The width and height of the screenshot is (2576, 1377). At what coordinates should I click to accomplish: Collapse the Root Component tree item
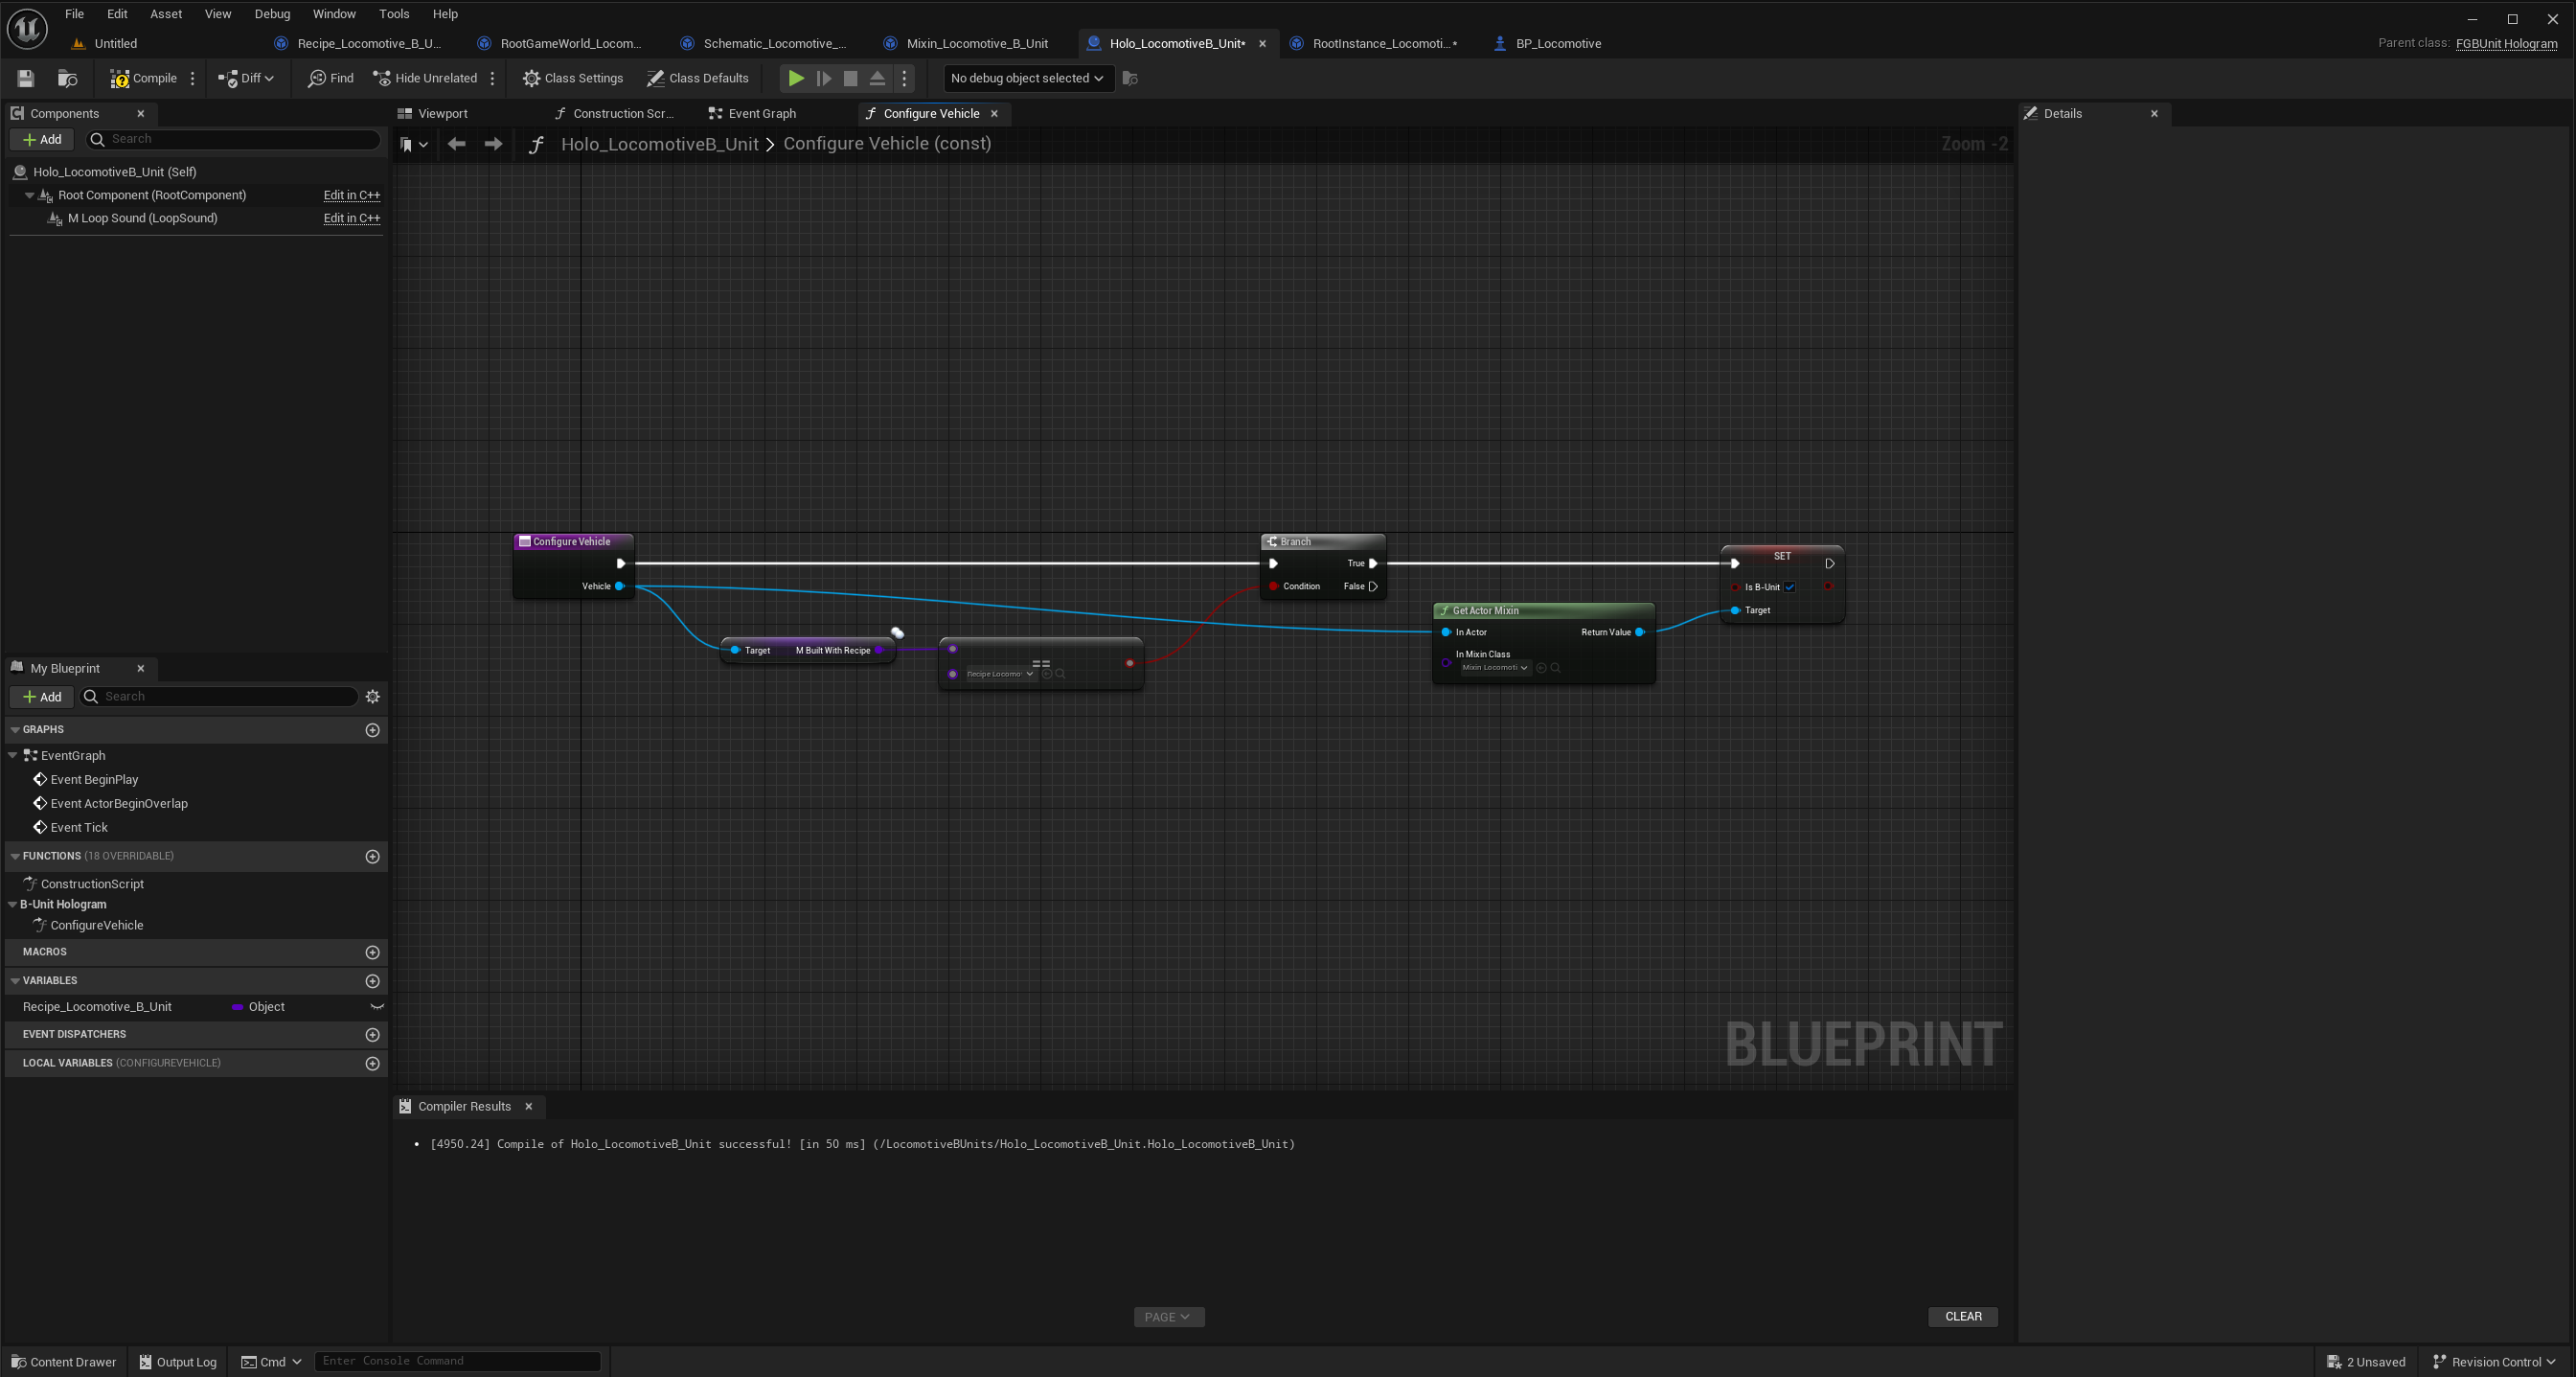pyautogui.click(x=29, y=195)
